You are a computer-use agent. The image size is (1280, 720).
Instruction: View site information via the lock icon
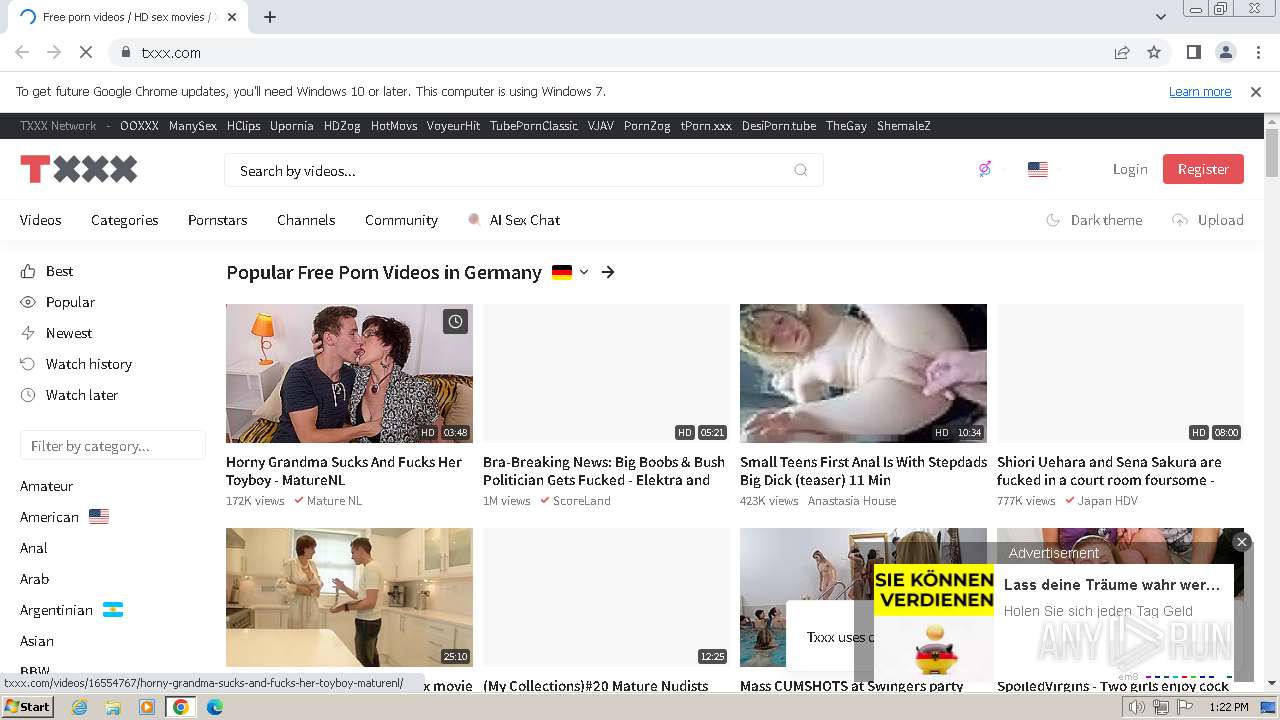(125, 52)
